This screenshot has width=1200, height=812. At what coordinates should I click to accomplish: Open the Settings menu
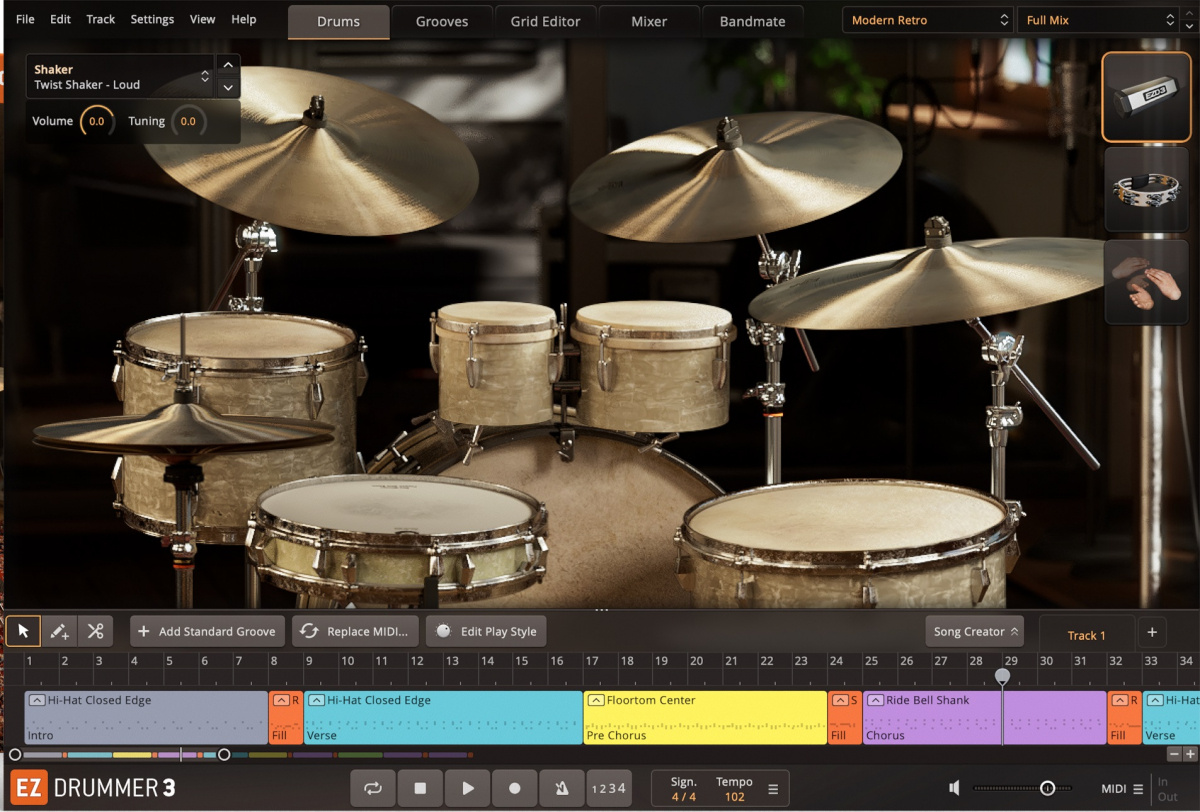coord(152,19)
